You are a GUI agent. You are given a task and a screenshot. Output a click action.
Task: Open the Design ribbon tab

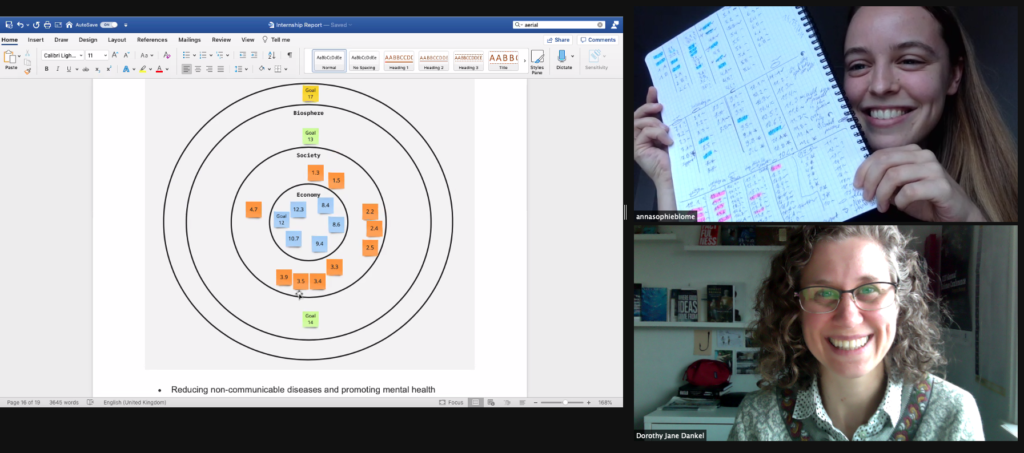pos(88,40)
